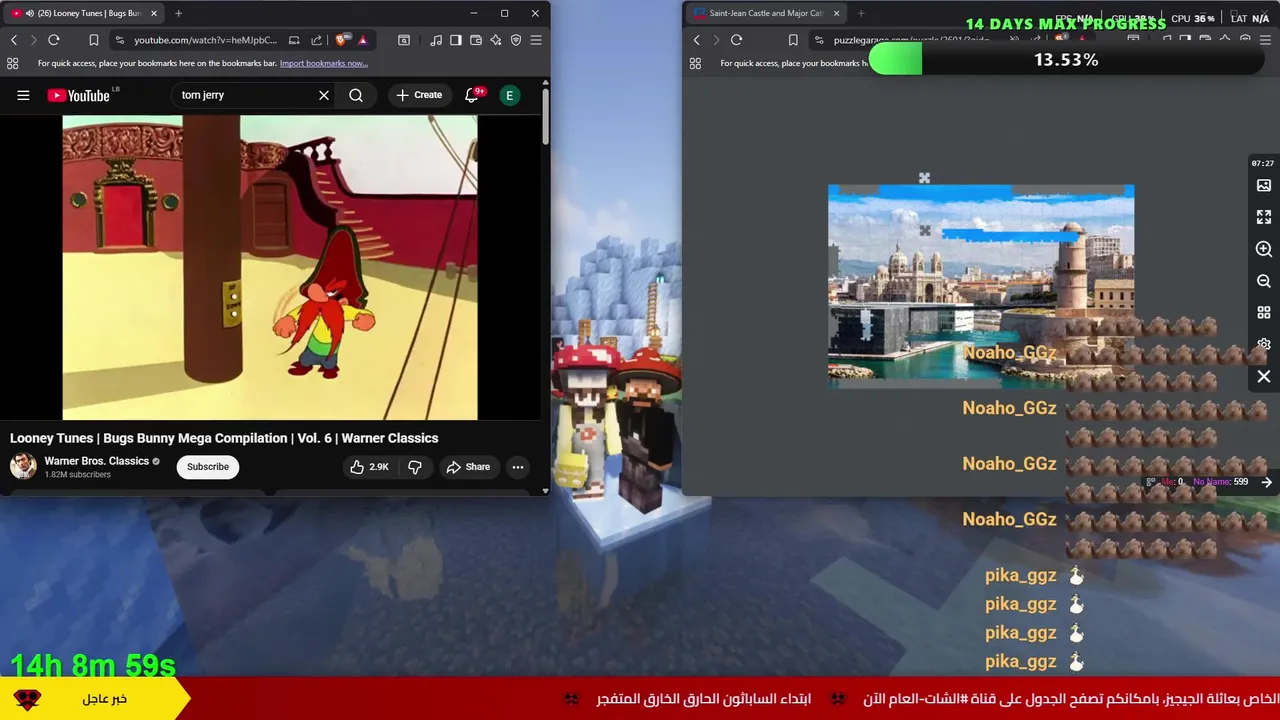Open the music playlist icon in browser toolbar
The height and width of the screenshot is (720, 1280).
click(x=436, y=40)
